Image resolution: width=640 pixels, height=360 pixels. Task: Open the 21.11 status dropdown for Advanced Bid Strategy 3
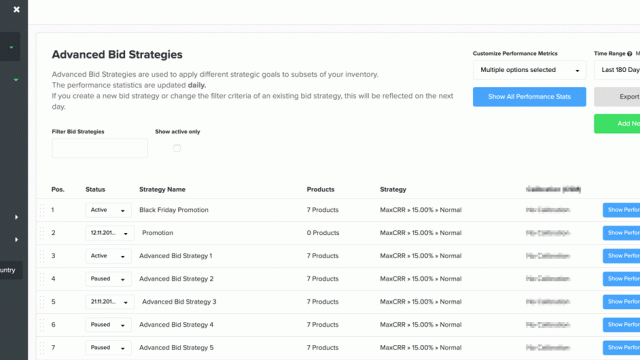pyautogui.click(x=110, y=302)
